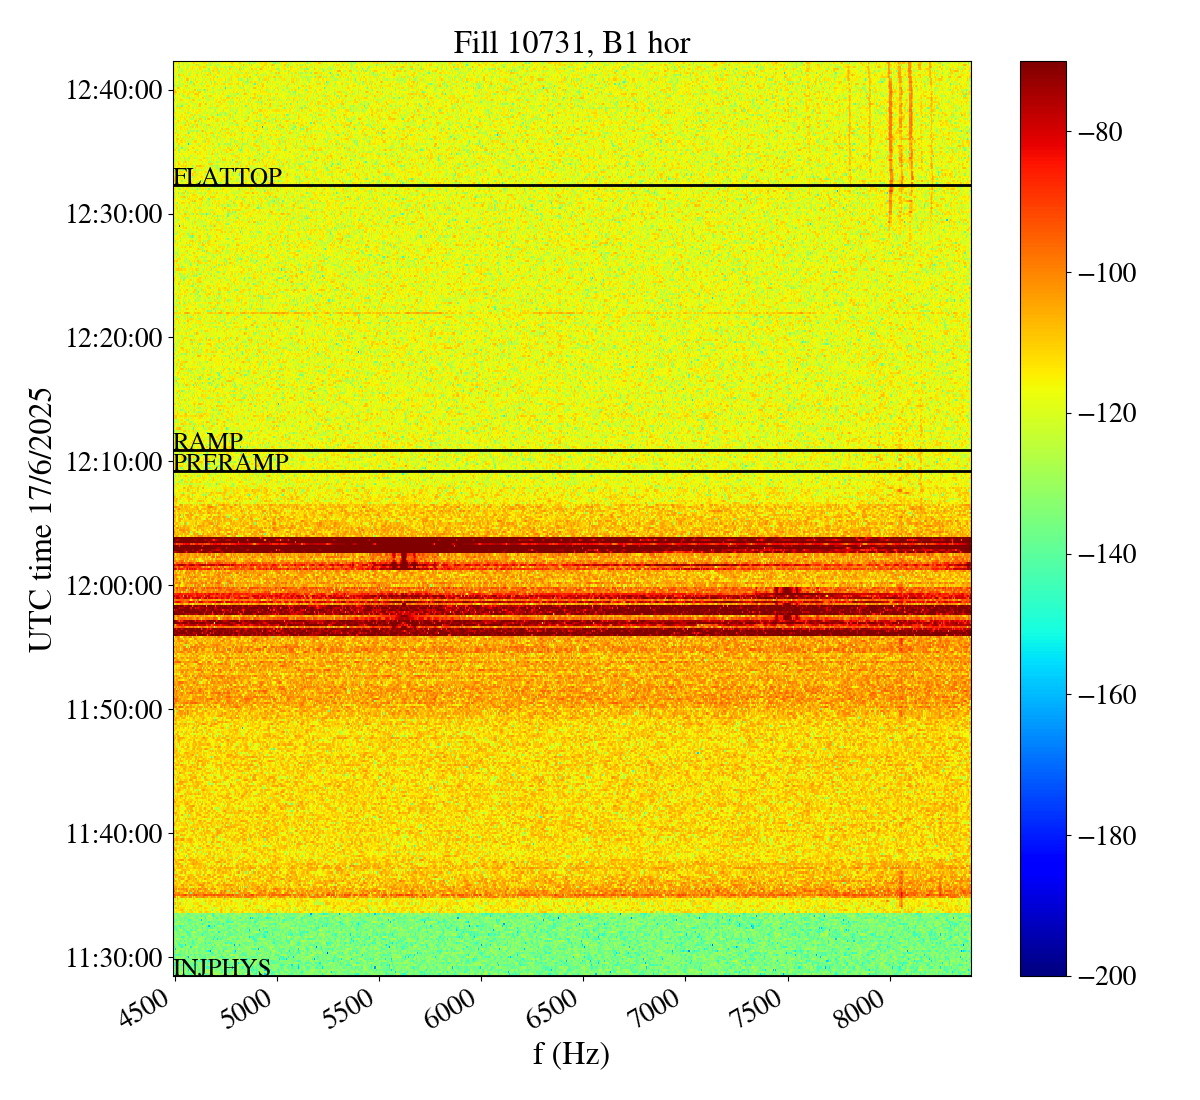
Task: Click the RAMP marker label
Action: coord(208,442)
